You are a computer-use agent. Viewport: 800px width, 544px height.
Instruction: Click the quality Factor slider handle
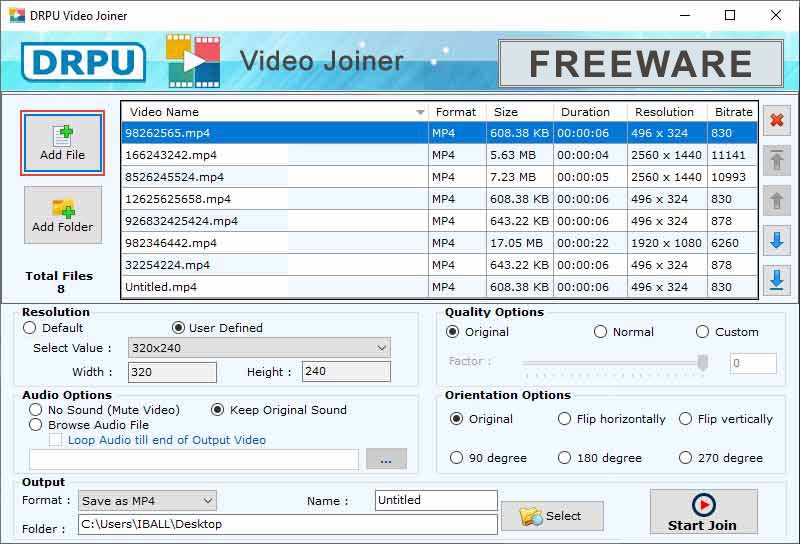click(703, 363)
